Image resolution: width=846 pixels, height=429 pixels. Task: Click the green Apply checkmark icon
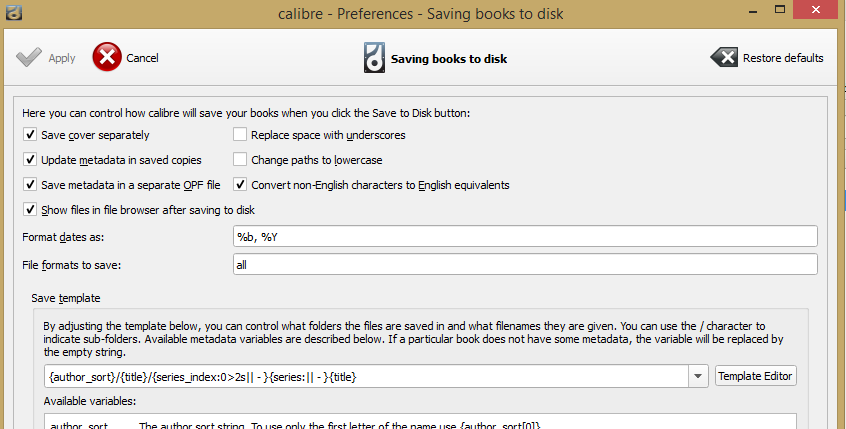[x=29, y=57]
